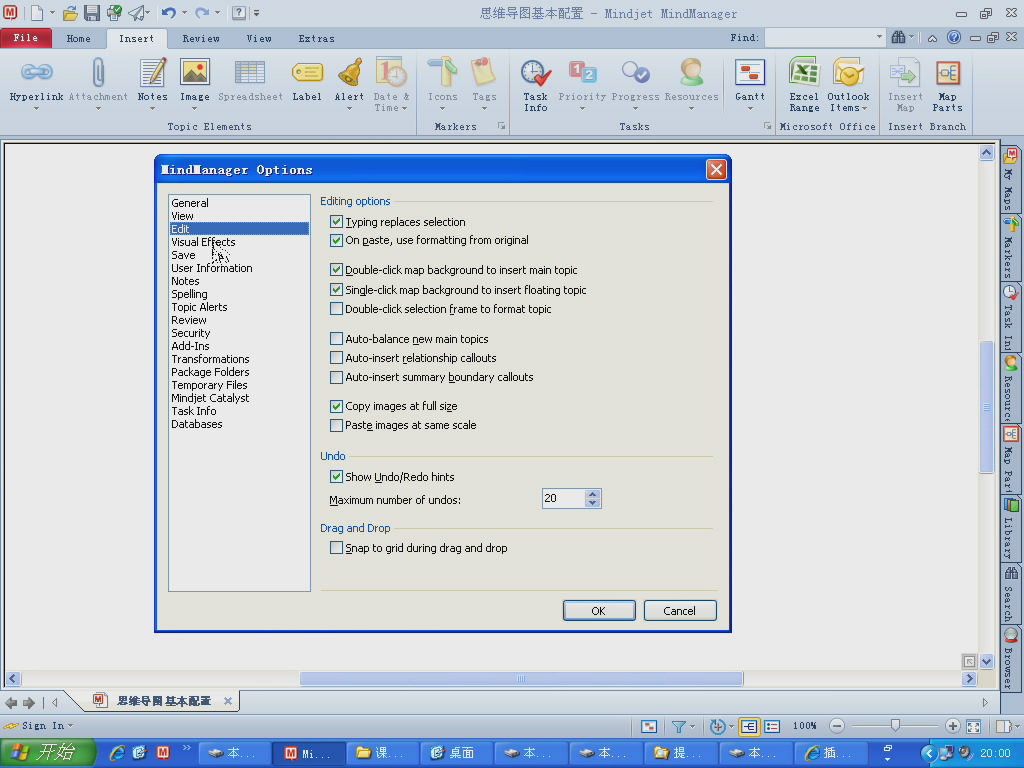The height and width of the screenshot is (768, 1024).
Task: Zoom in with the plus button
Action: 952,726
